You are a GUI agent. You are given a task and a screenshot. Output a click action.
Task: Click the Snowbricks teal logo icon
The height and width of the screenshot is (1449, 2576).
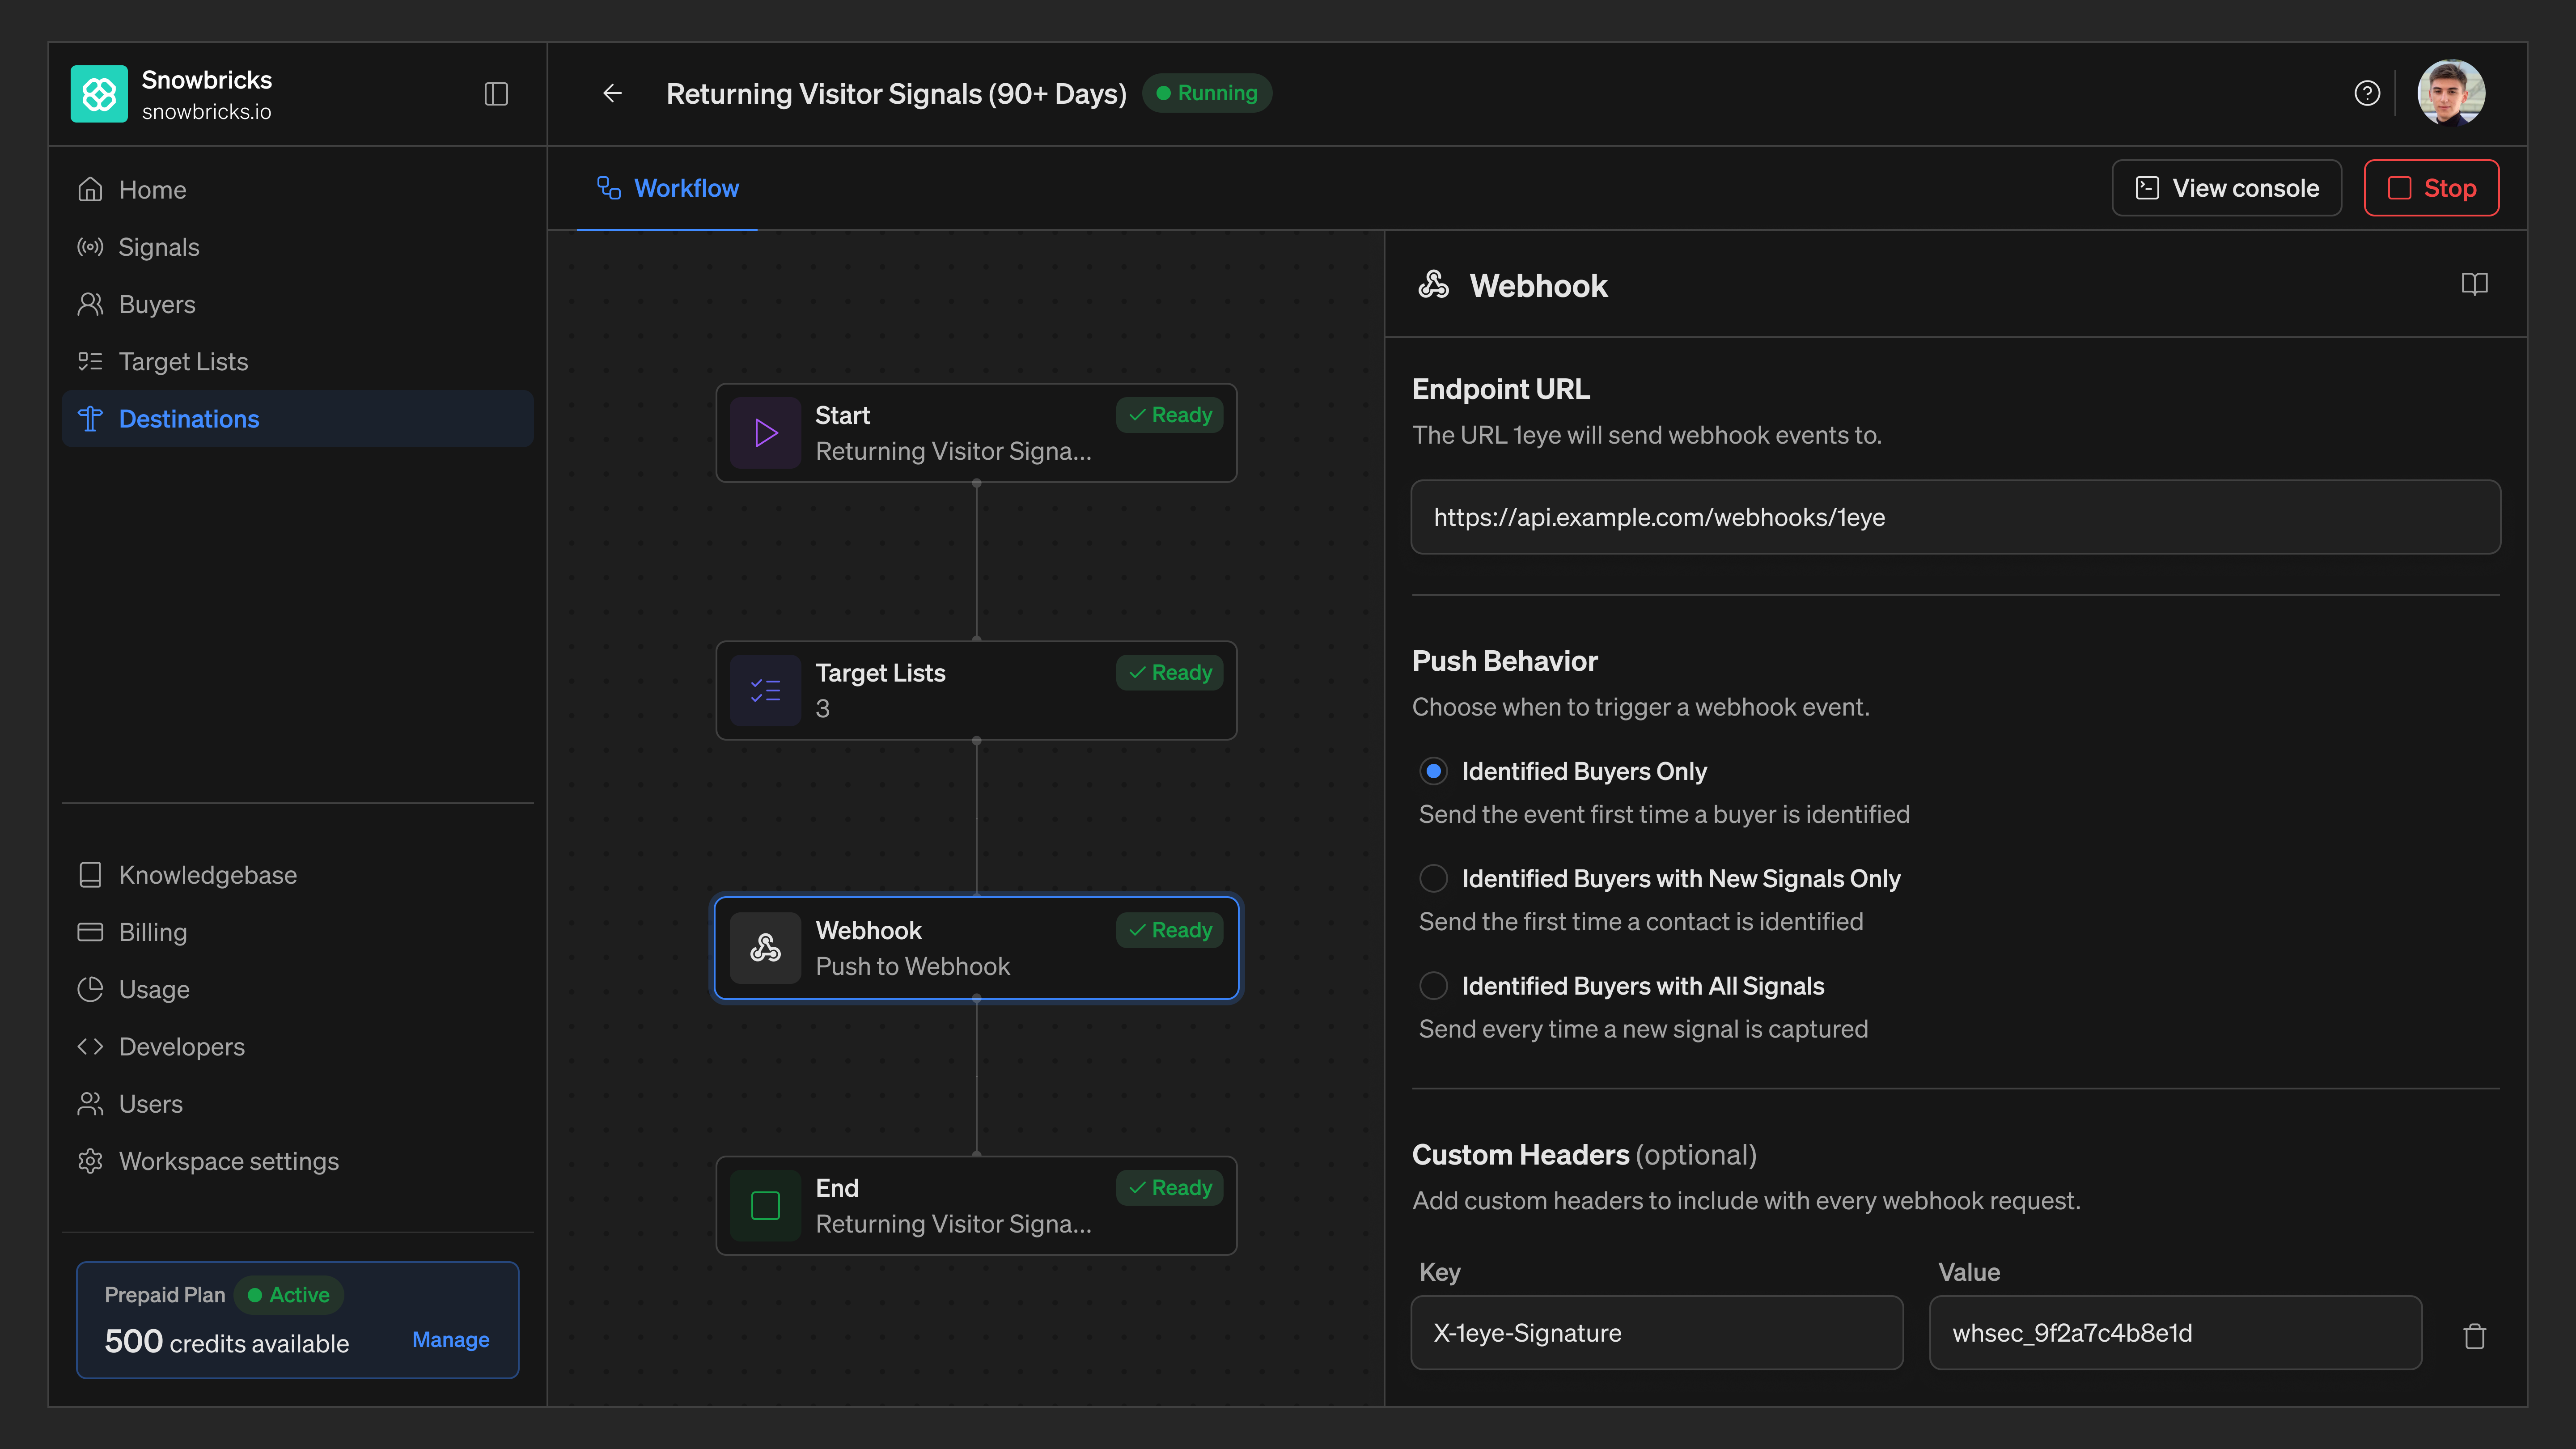[x=99, y=94]
